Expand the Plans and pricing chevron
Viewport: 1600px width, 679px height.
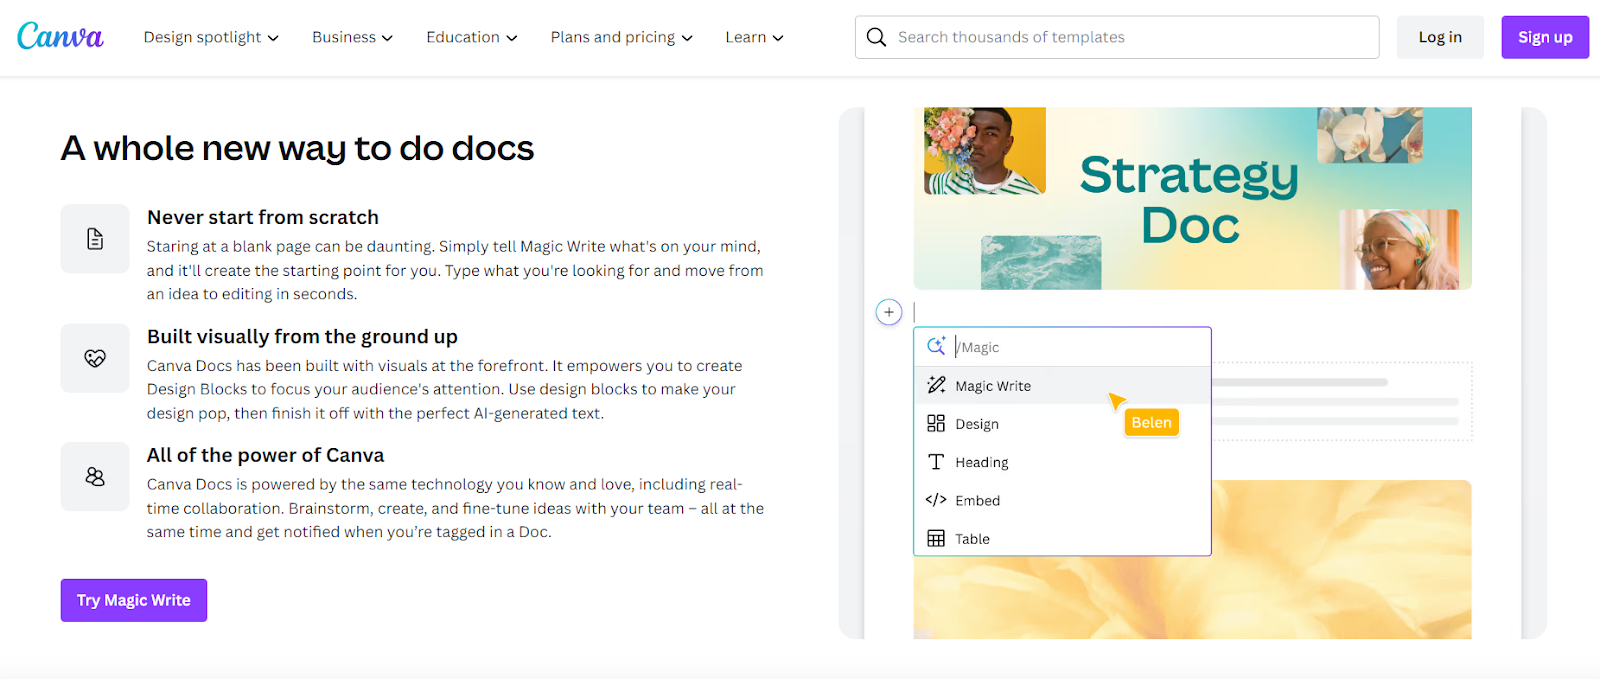(686, 38)
